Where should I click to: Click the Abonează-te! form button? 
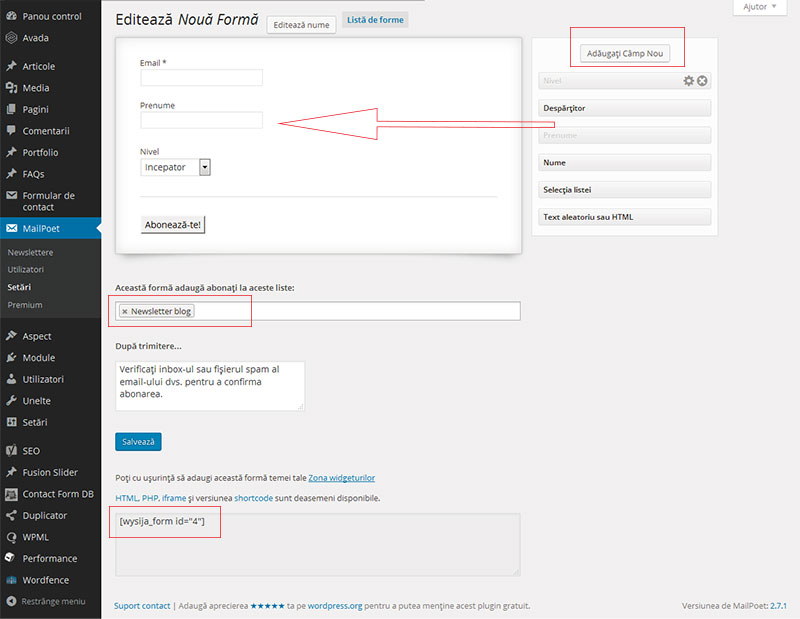173,224
